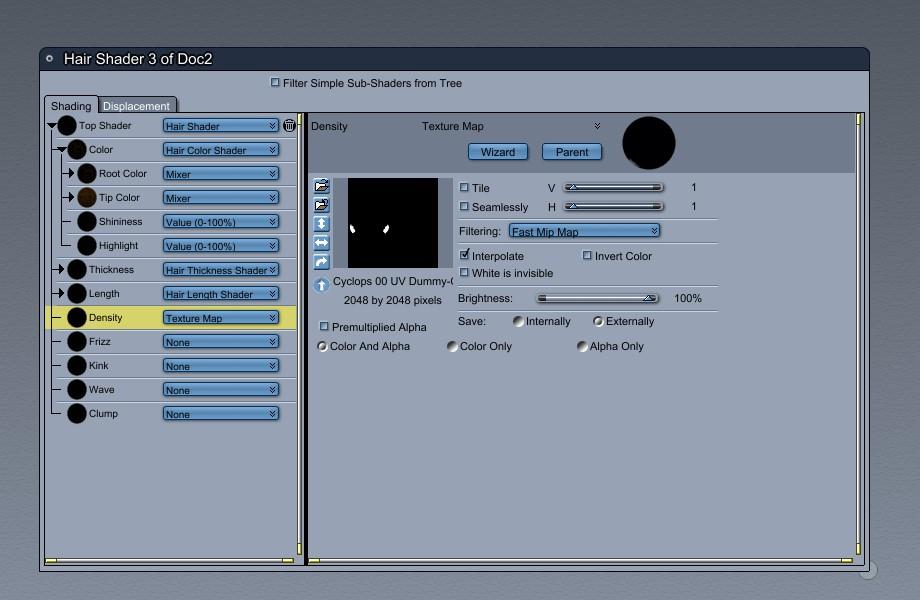
Task: Click the window circle icon left of title
Action: pos(50,59)
